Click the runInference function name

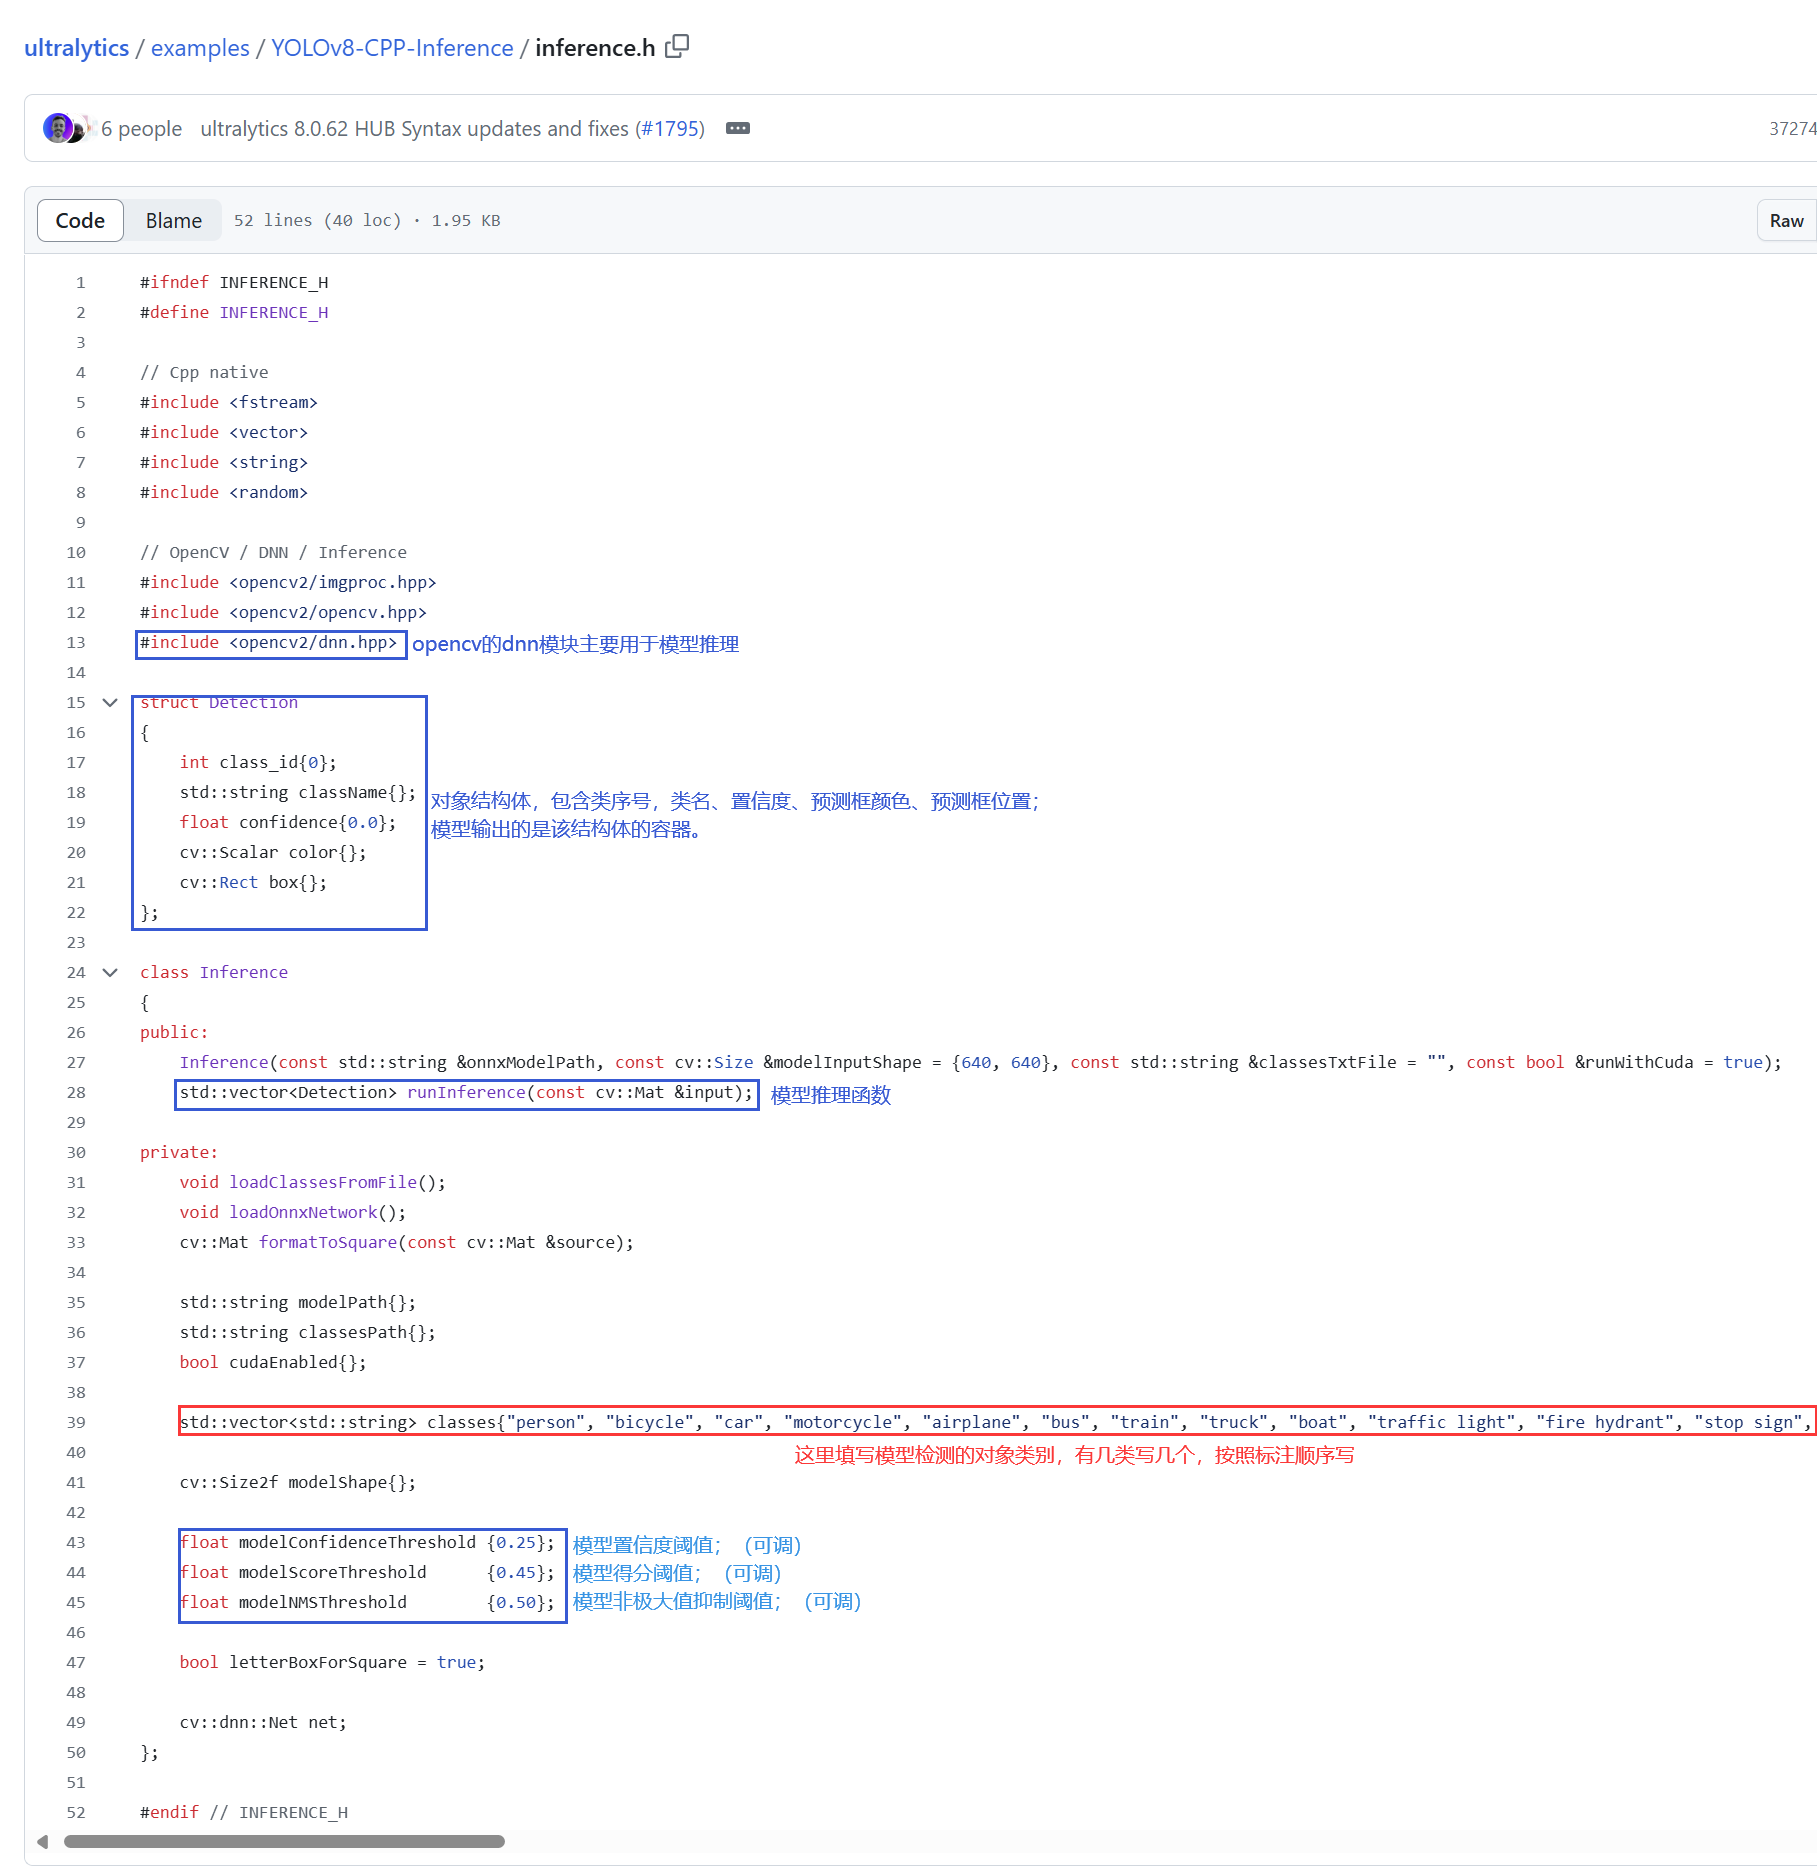(466, 1092)
